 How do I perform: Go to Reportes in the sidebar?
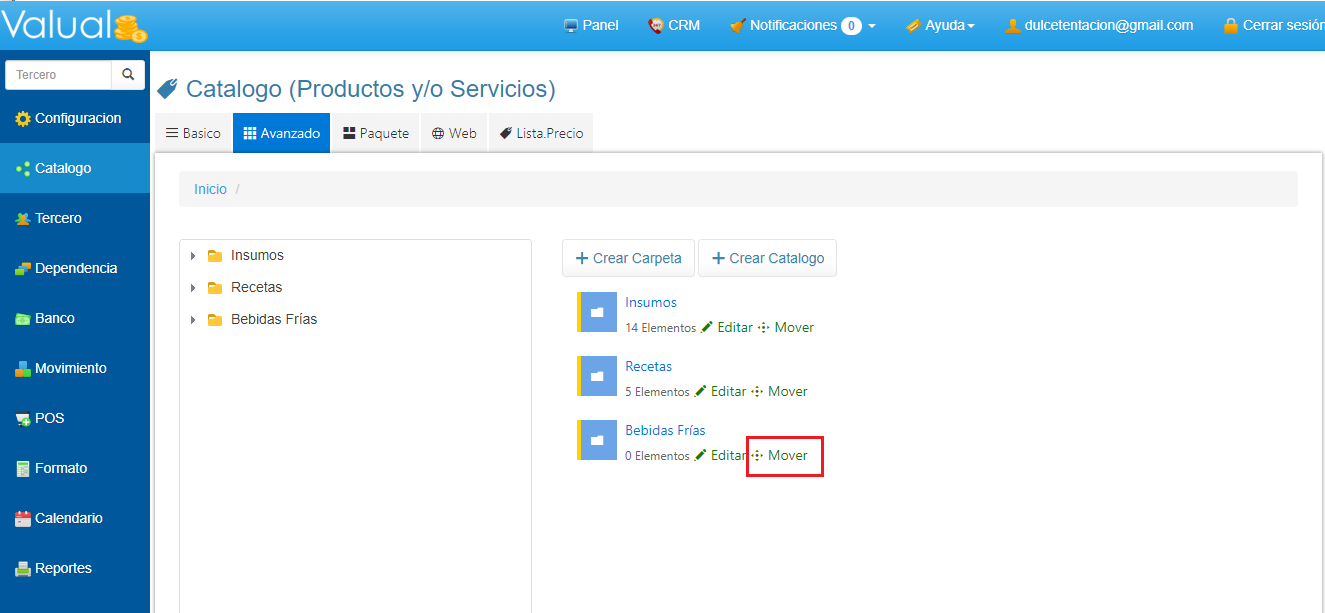[63, 568]
